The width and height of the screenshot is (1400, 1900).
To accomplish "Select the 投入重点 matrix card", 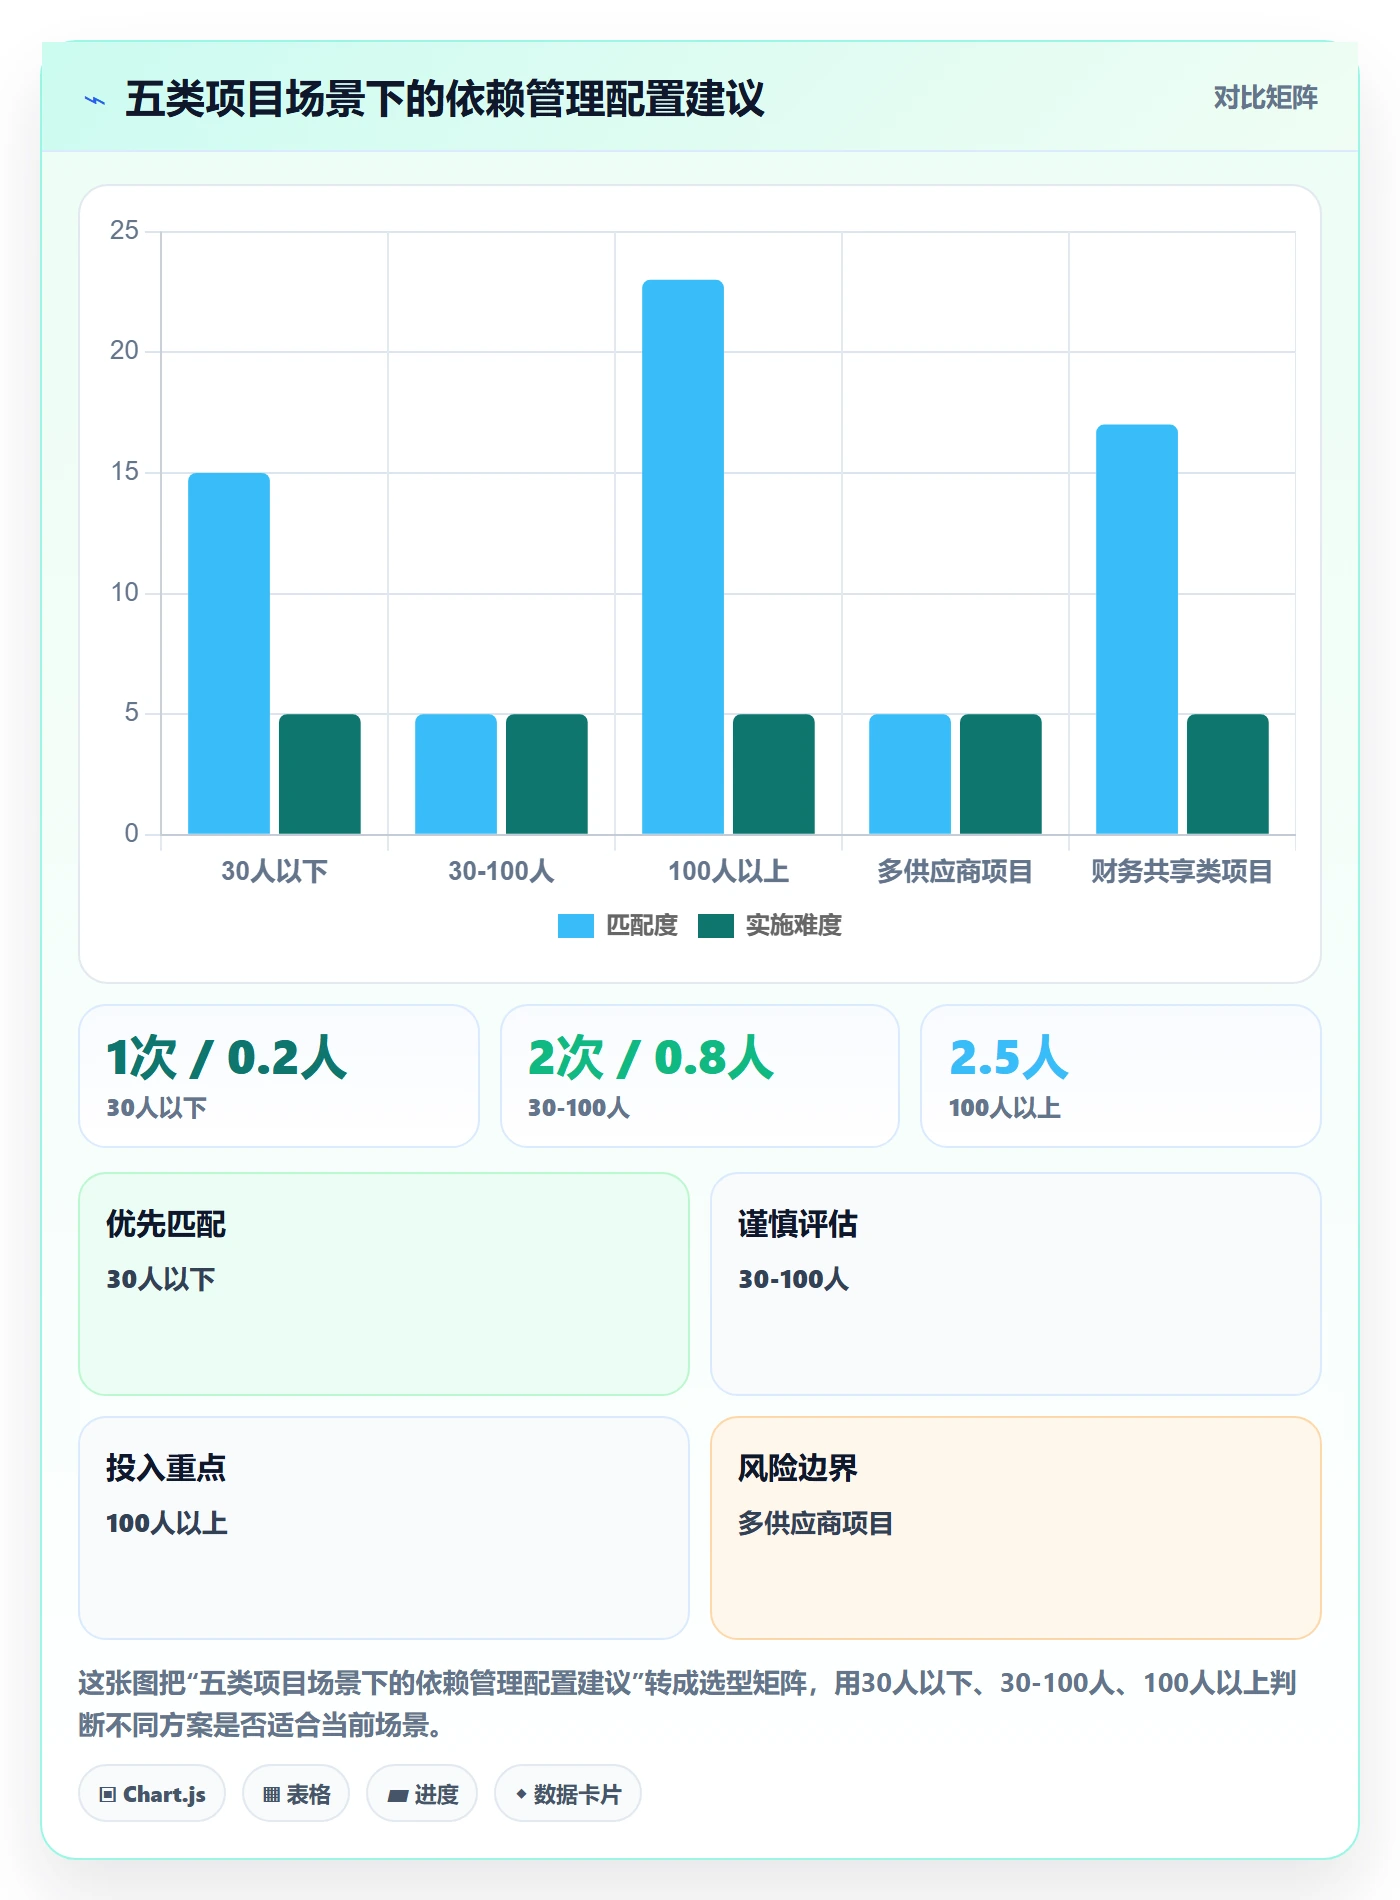I will click(384, 1528).
